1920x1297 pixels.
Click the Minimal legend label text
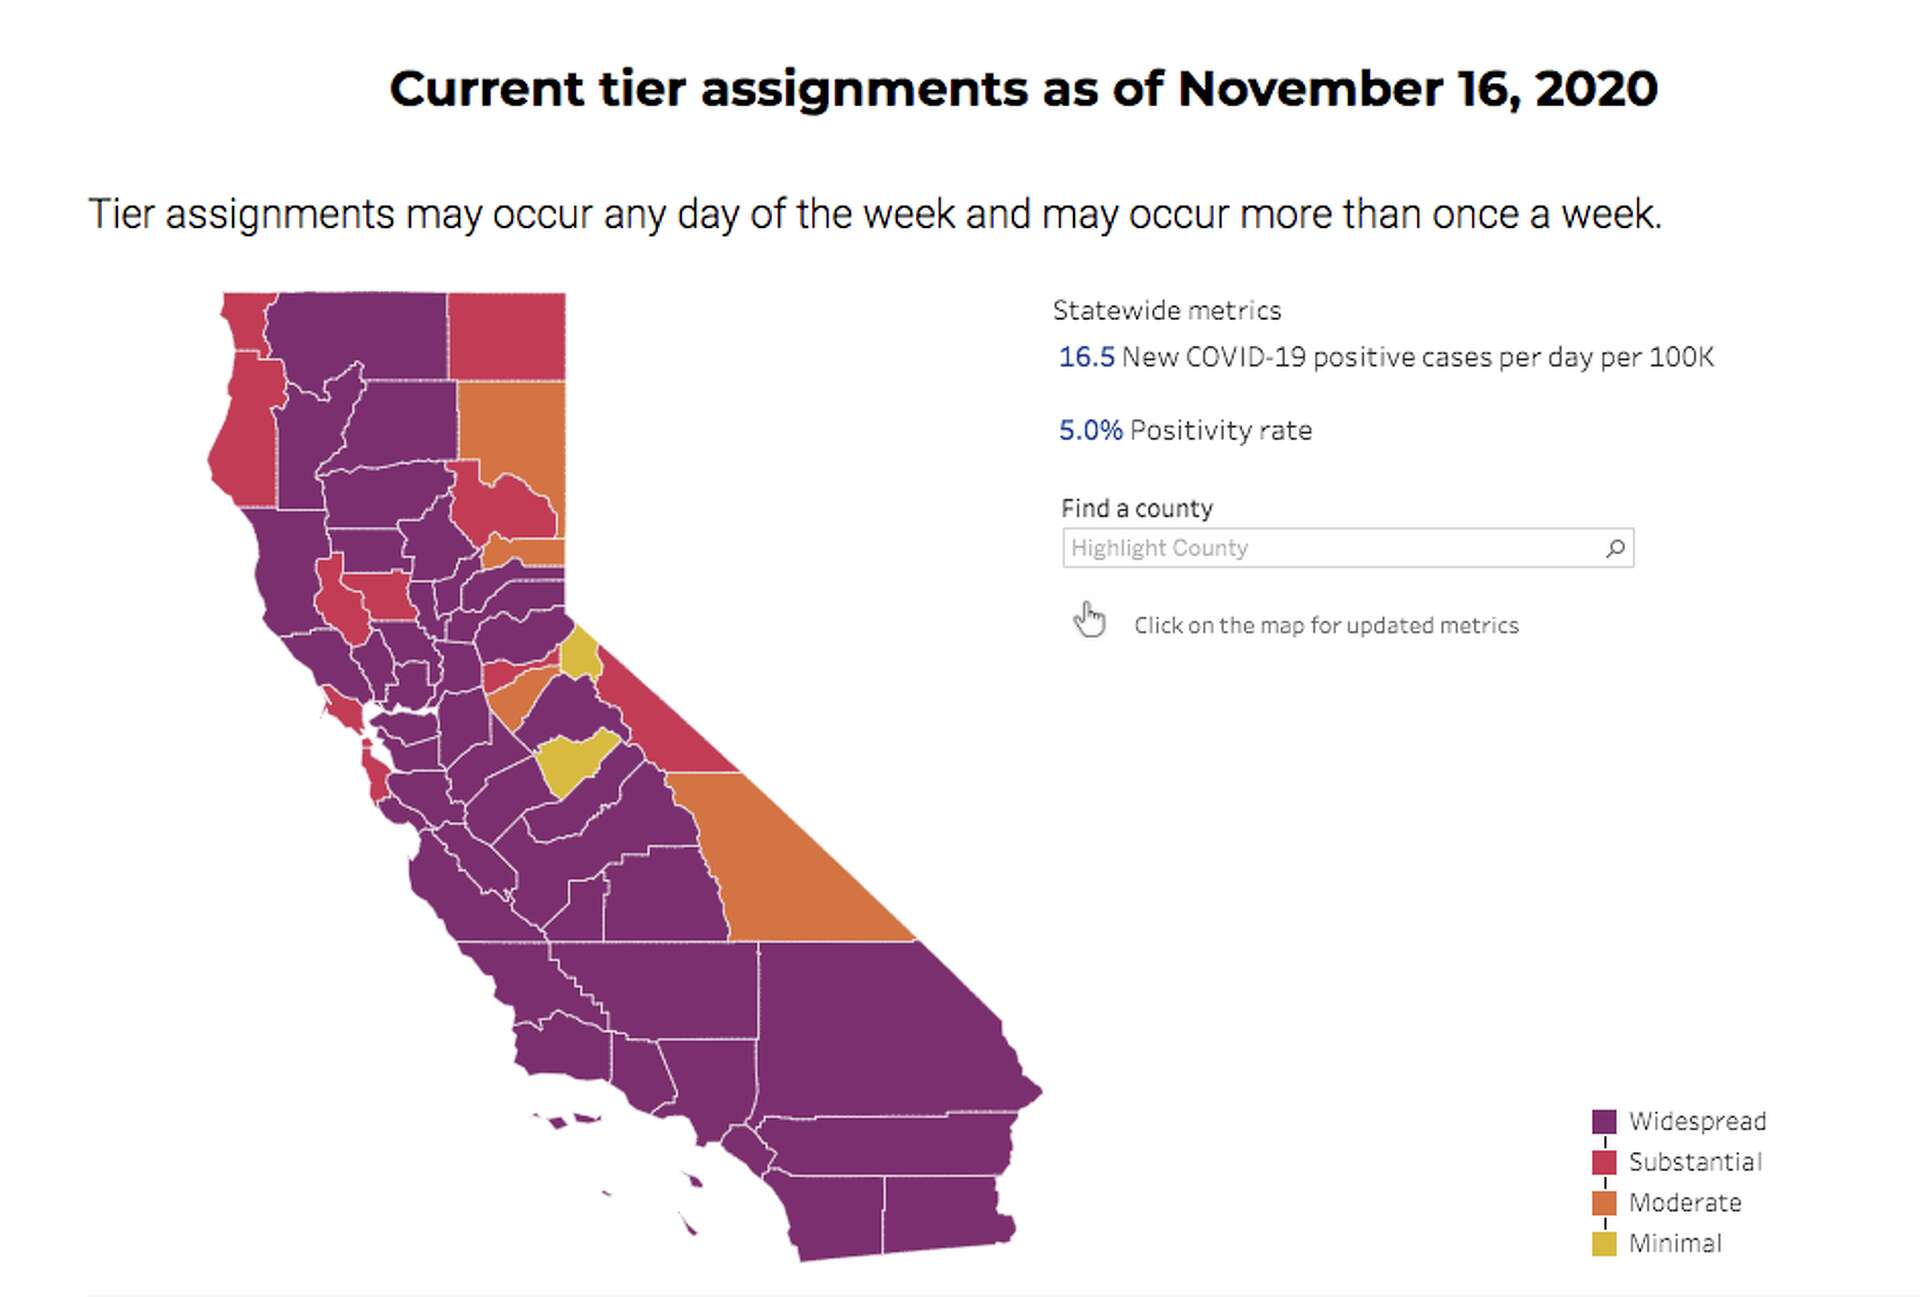coord(1675,1243)
